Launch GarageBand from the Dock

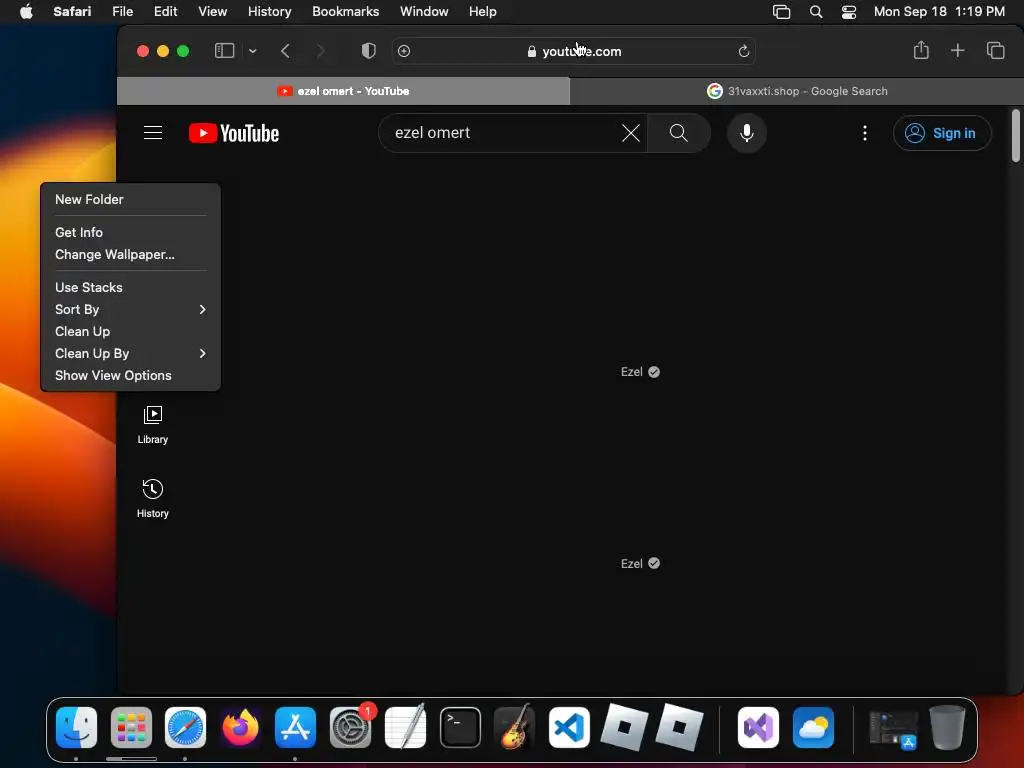(515, 728)
